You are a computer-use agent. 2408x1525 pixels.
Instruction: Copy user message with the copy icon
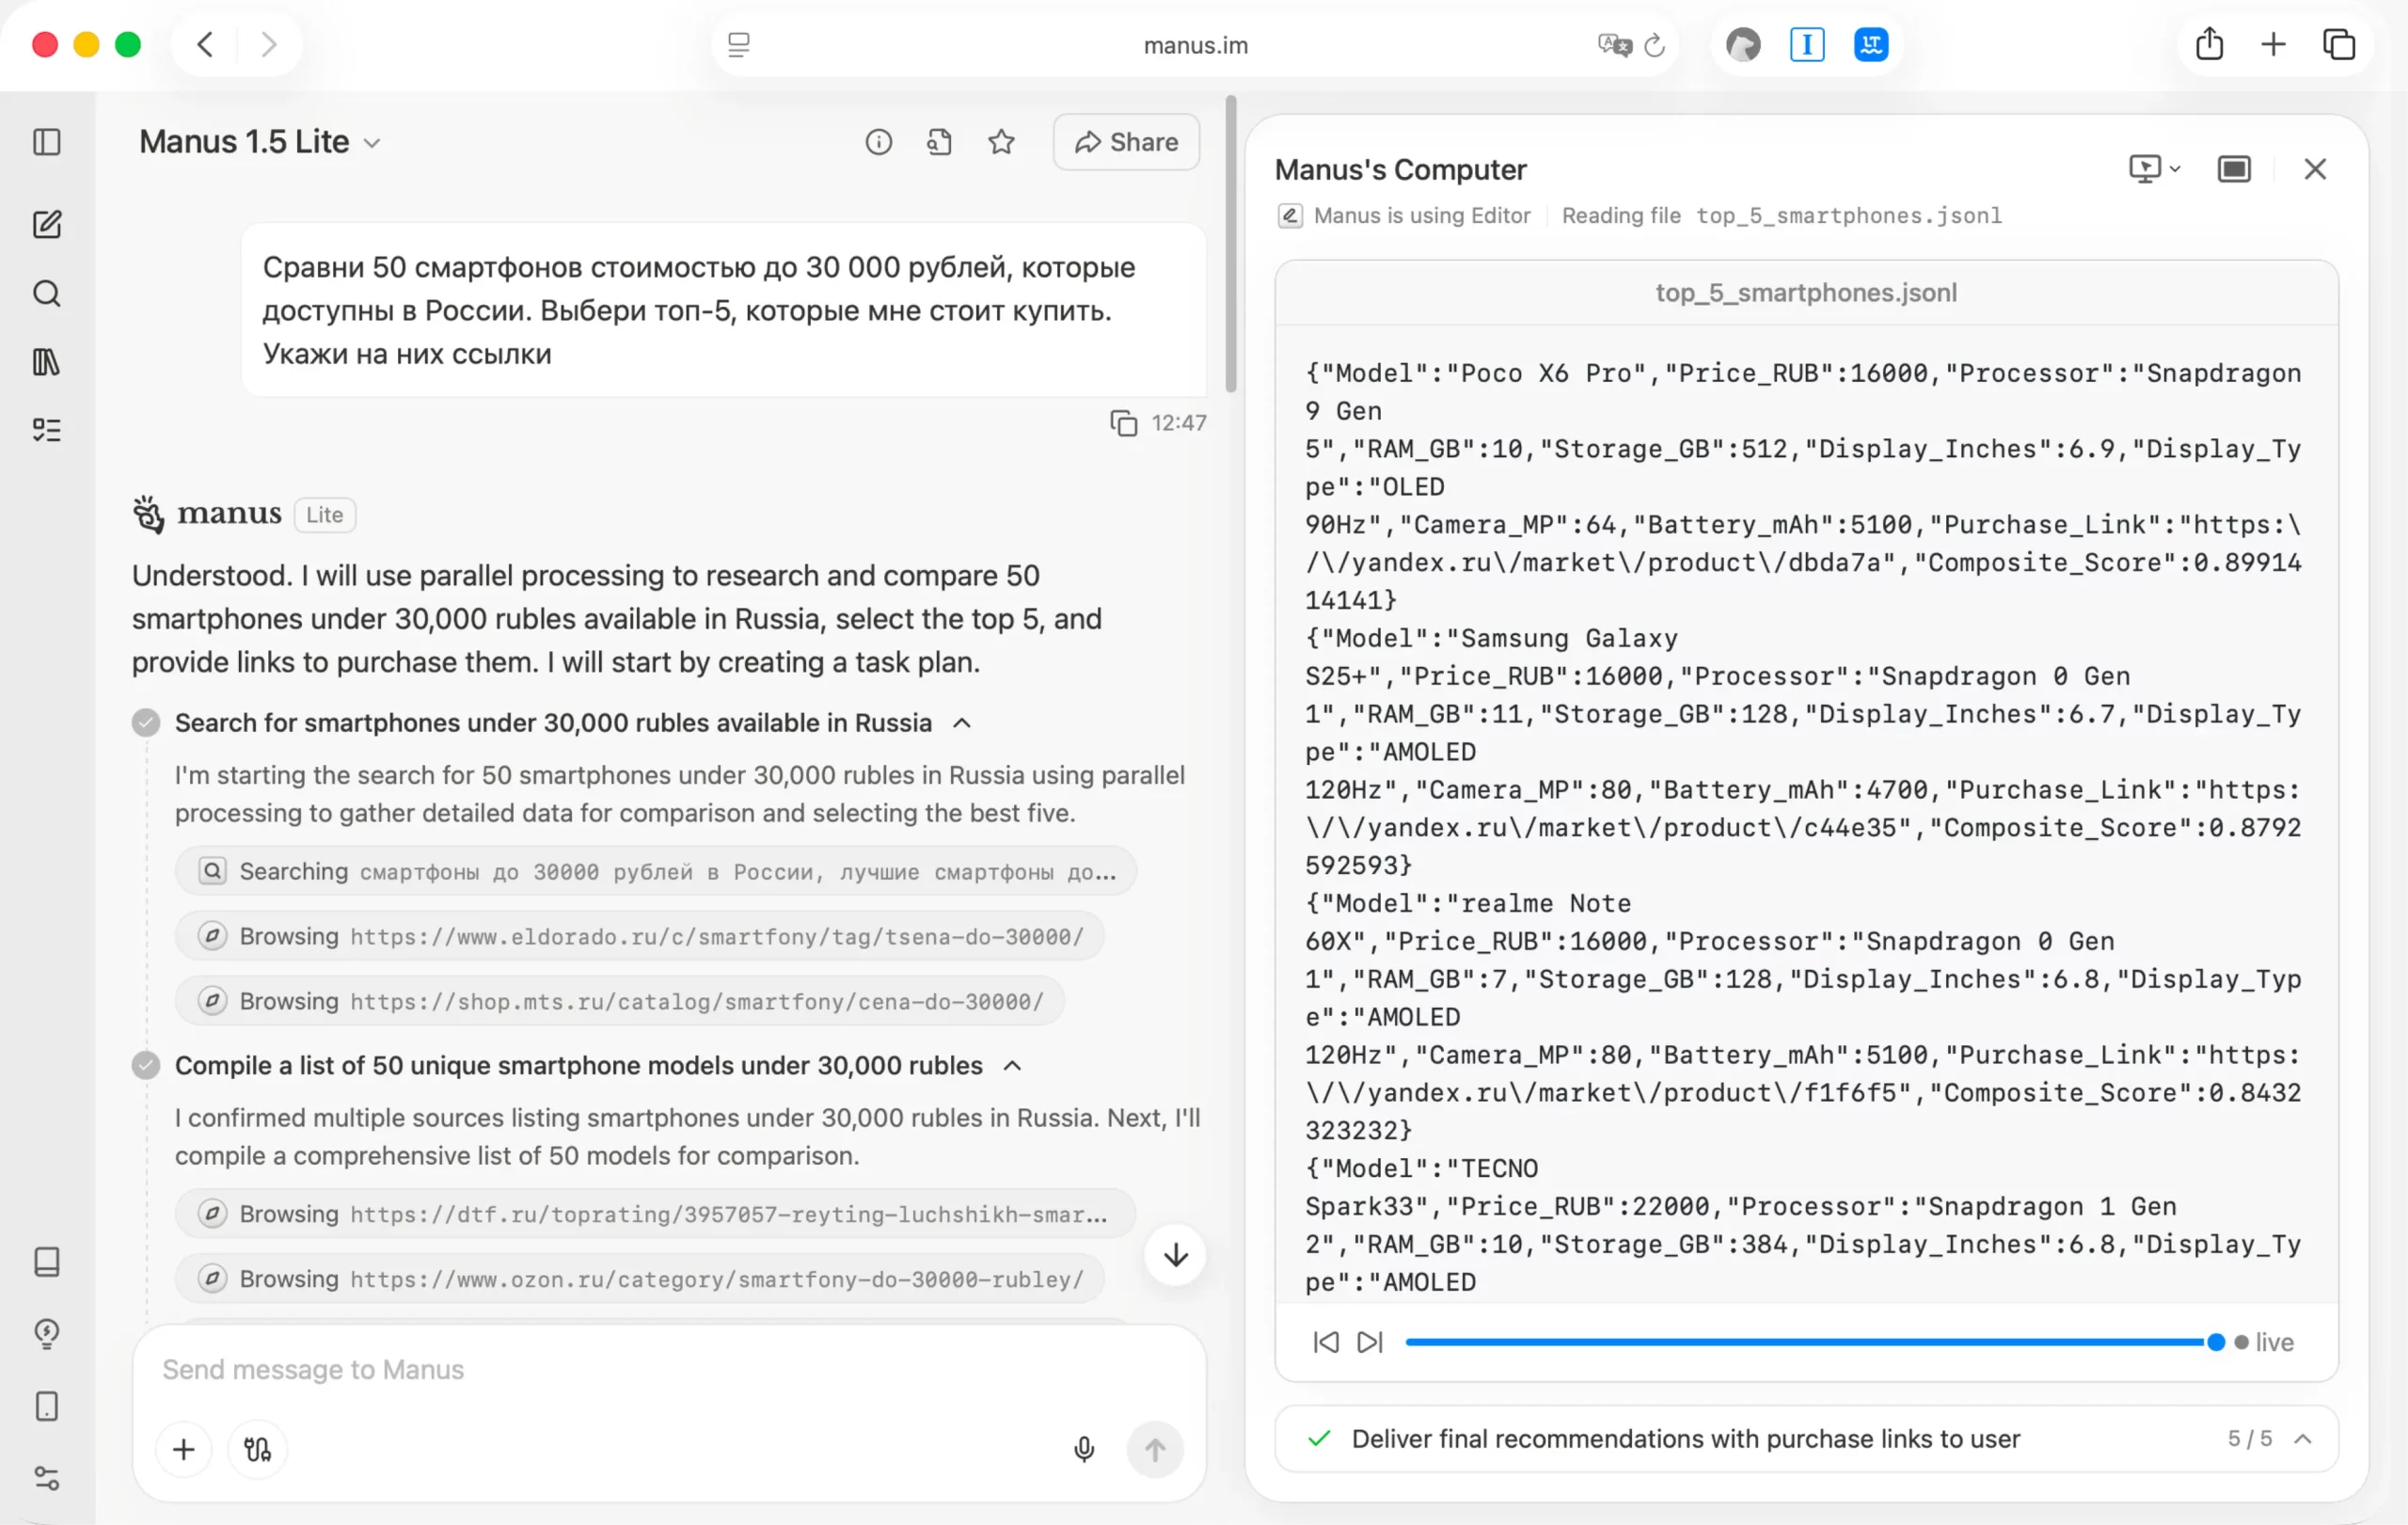(1123, 423)
